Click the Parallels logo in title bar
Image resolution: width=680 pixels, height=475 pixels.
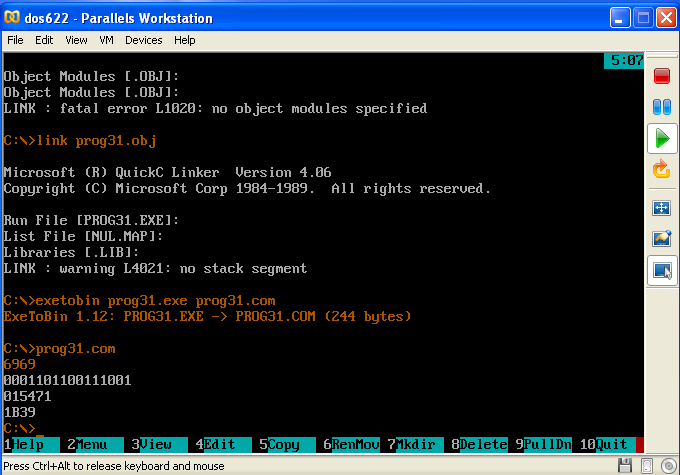[12, 17]
